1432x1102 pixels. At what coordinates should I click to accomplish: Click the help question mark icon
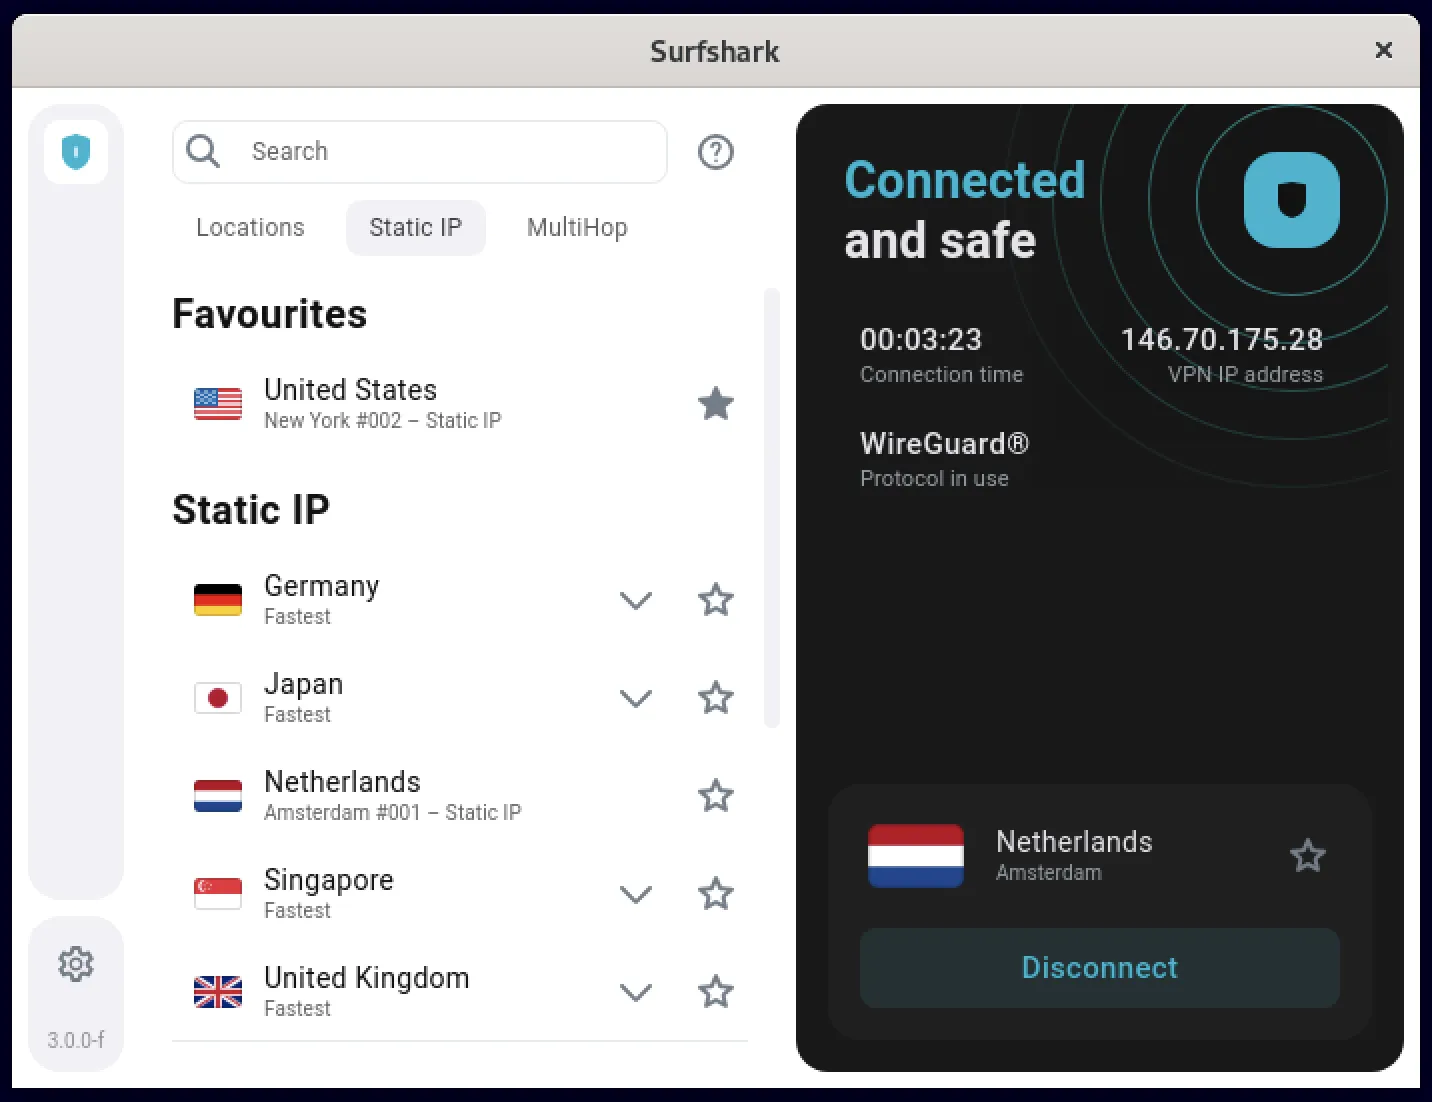[715, 152]
